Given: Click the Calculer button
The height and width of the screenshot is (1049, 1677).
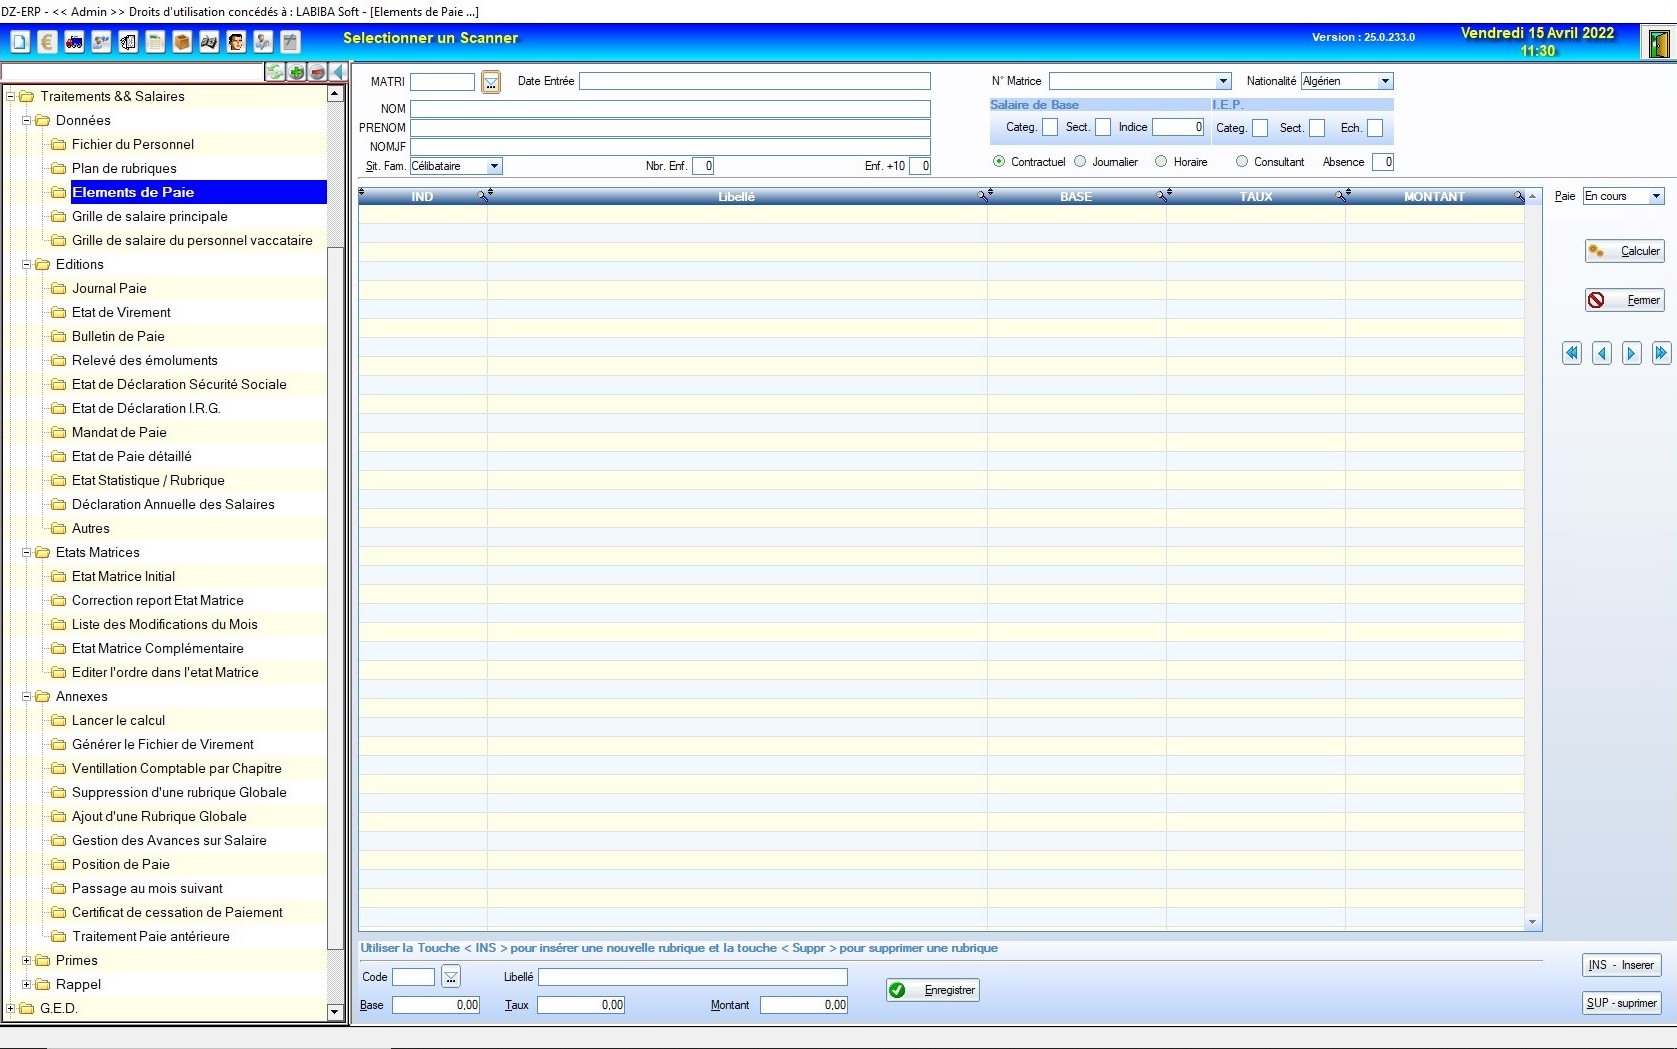Looking at the screenshot, I should [x=1624, y=251].
